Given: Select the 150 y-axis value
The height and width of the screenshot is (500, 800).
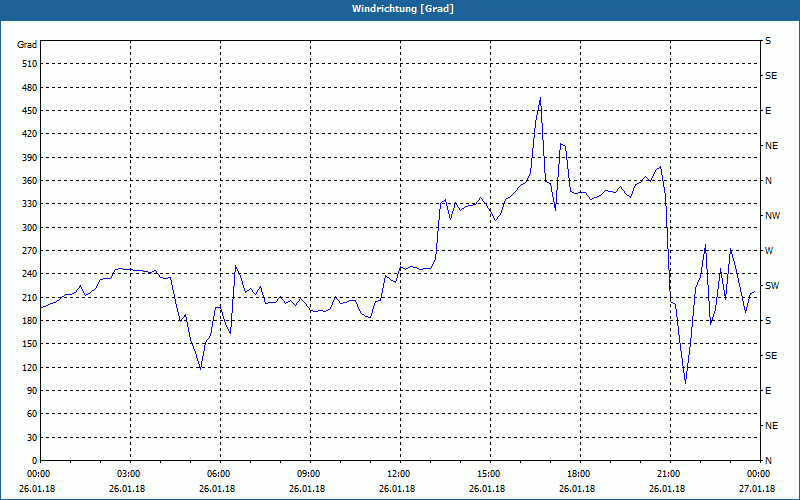Looking at the screenshot, I should (x=30, y=344).
